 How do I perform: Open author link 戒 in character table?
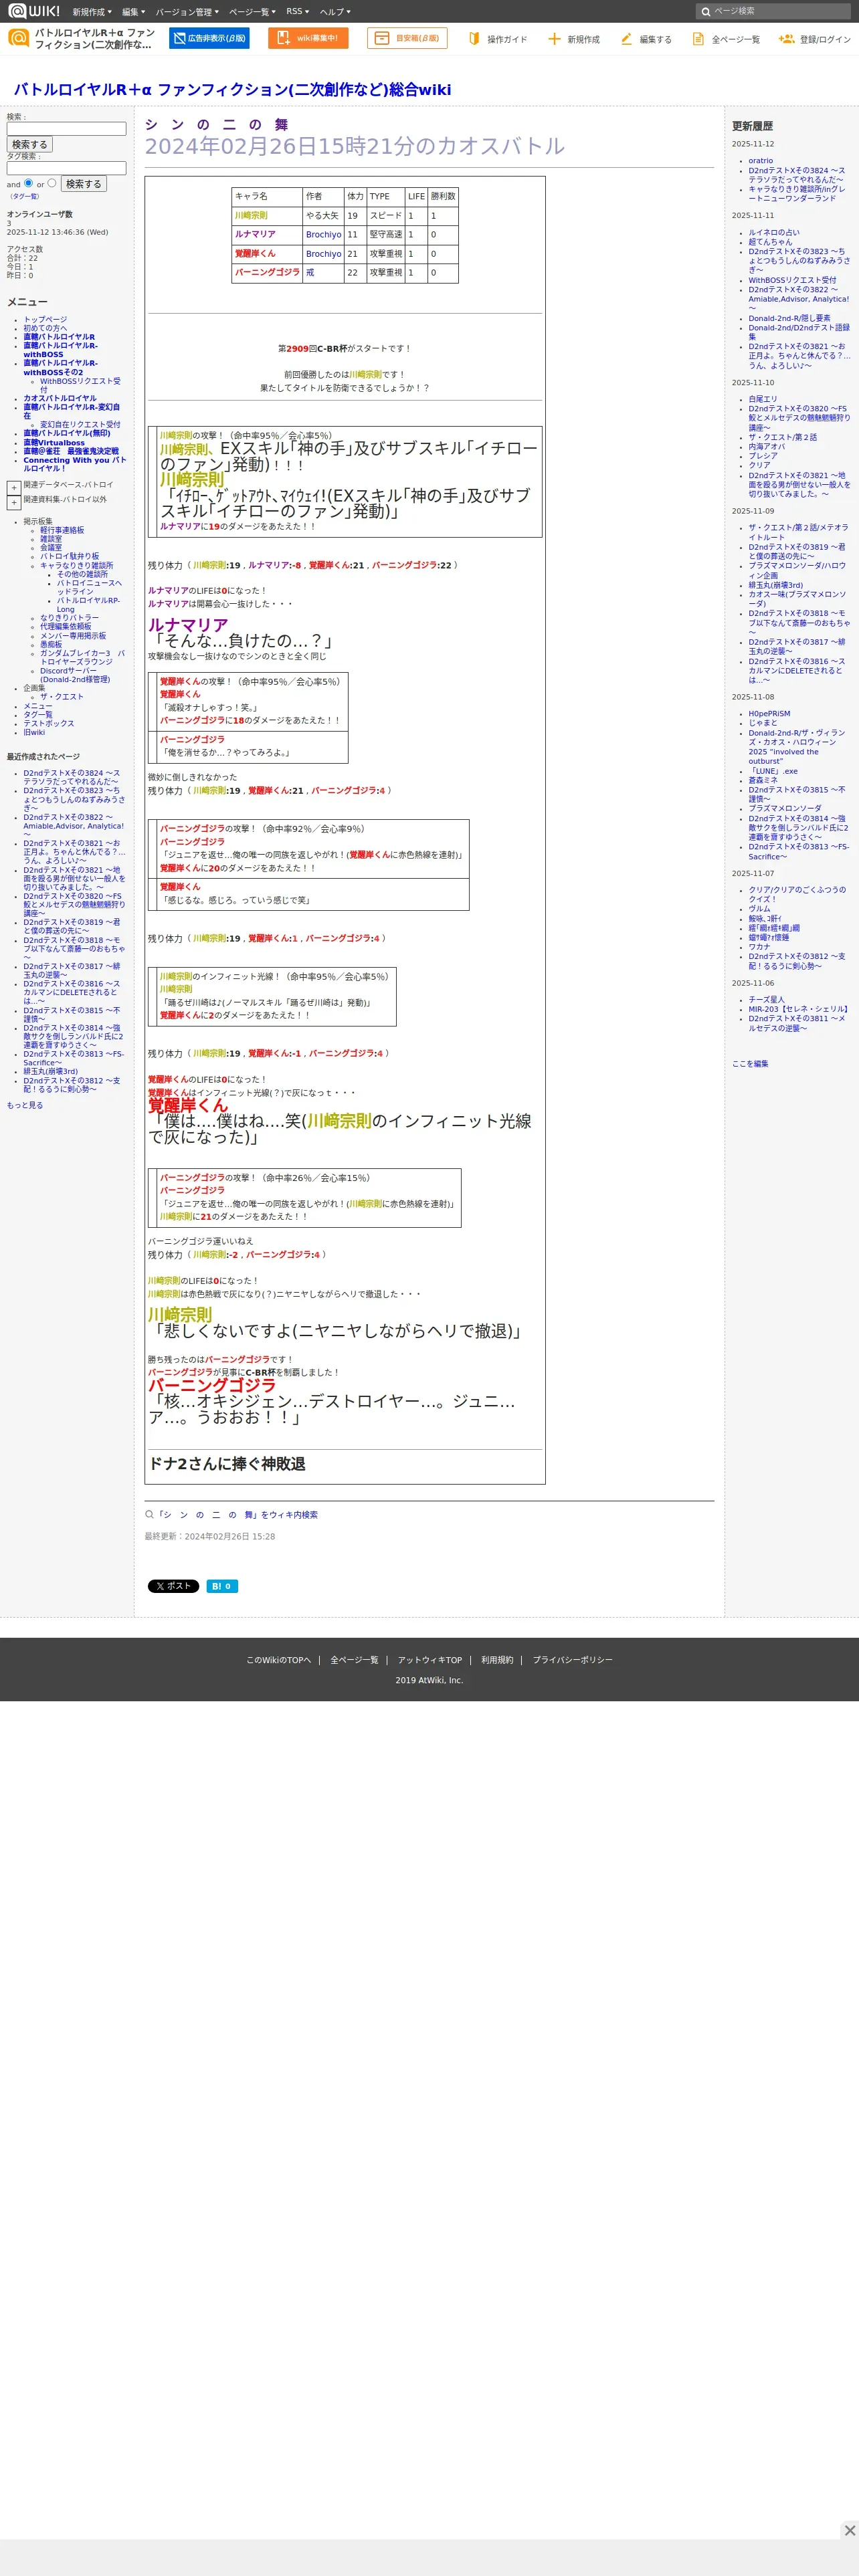(310, 272)
